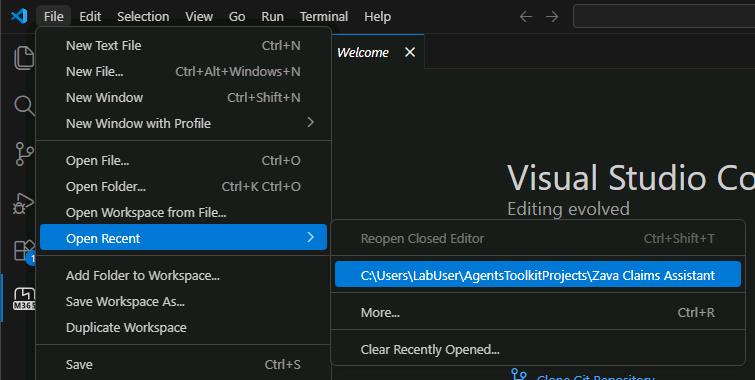Open the Terminal menu
This screenshot has width=755, height=380.
coord(324,16)
